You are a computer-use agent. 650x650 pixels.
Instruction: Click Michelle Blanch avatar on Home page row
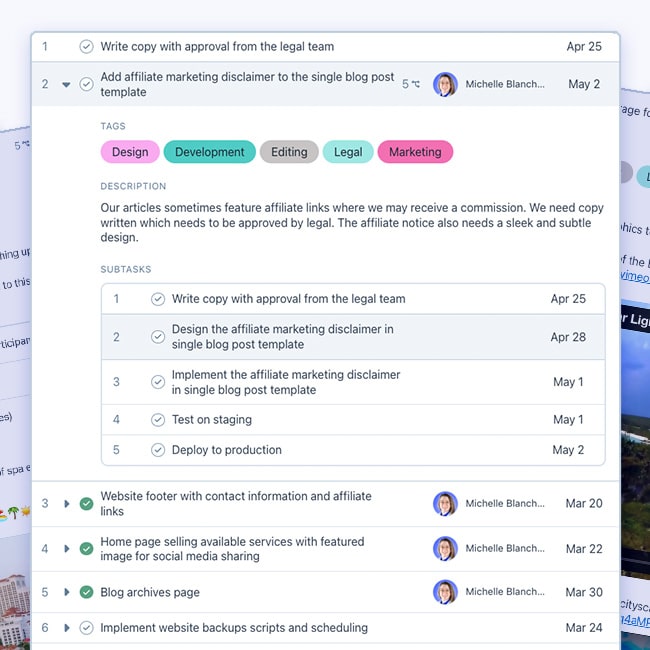tap(445, 548)
